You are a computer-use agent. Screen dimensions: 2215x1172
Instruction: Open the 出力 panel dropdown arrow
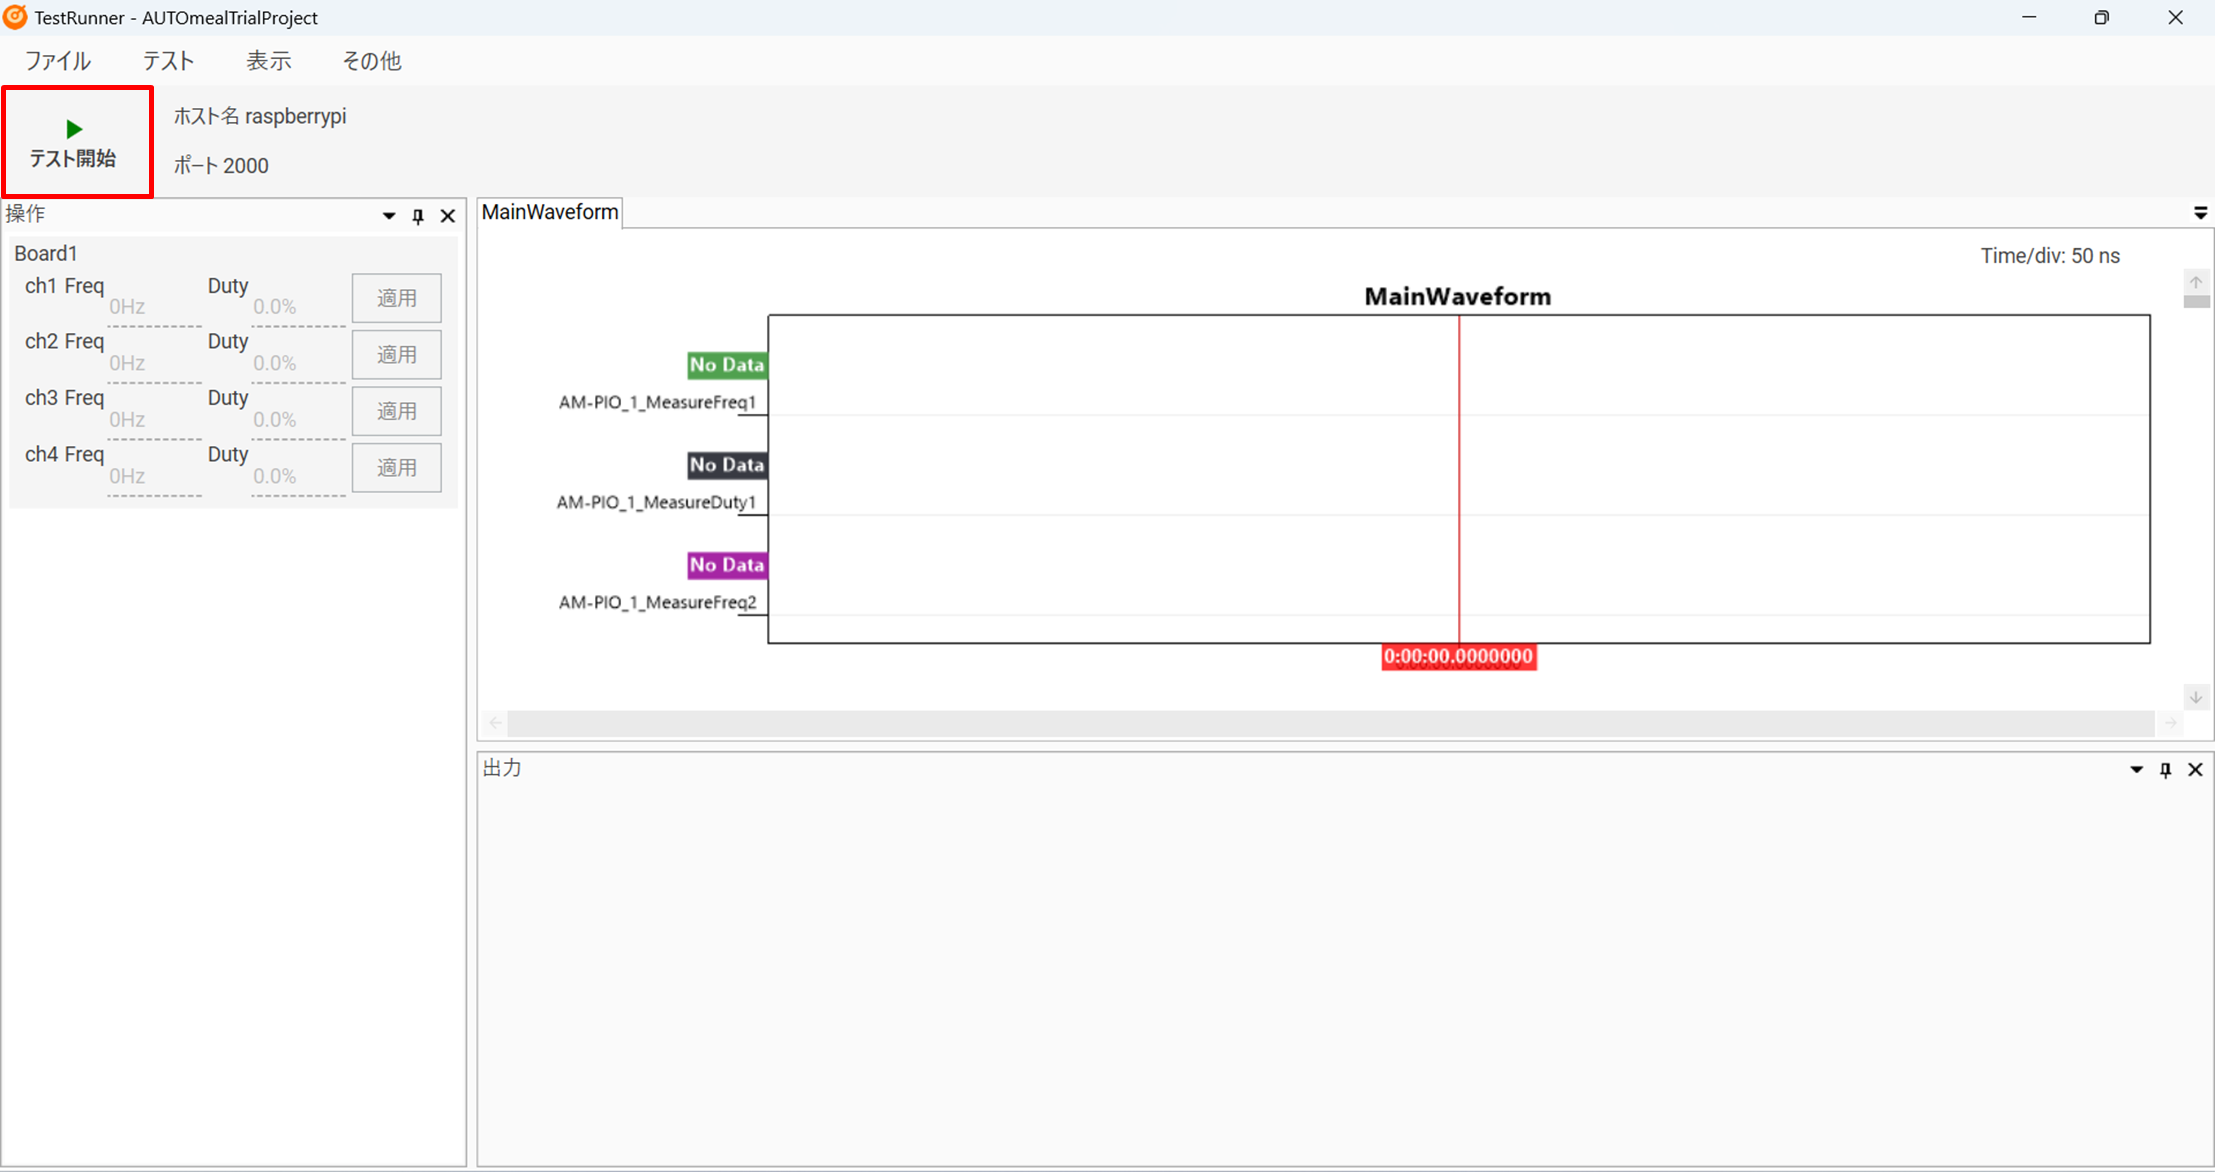click(2136, 770)
